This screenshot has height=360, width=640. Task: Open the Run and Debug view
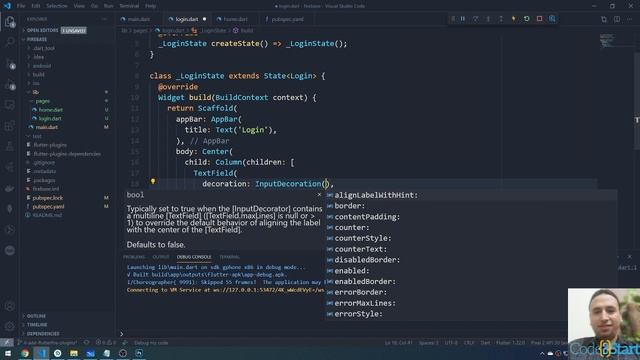tap(10, 84)
